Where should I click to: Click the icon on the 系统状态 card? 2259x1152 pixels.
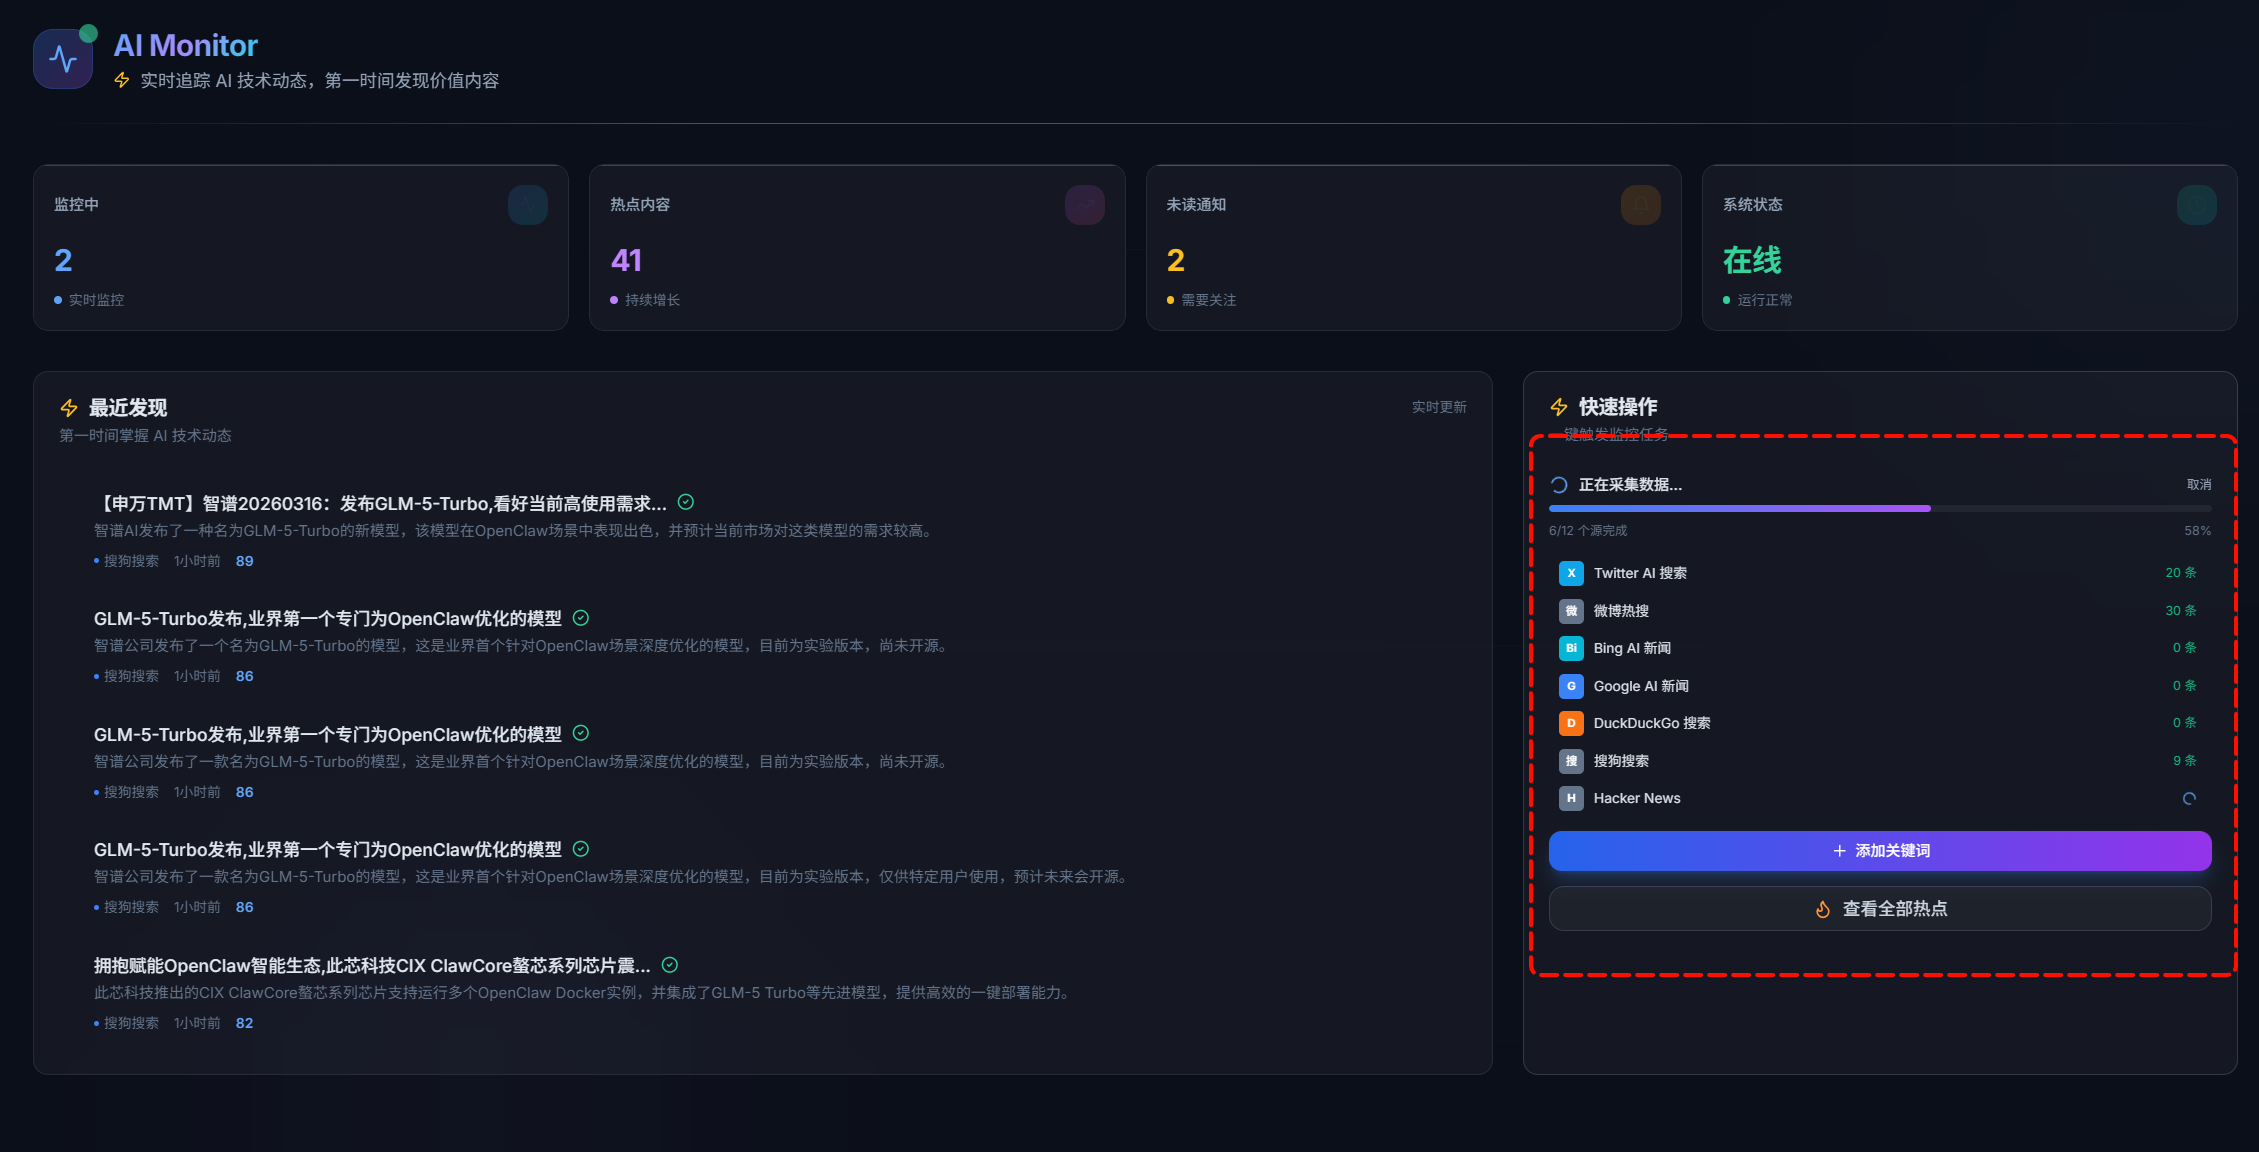point(2196,205)
